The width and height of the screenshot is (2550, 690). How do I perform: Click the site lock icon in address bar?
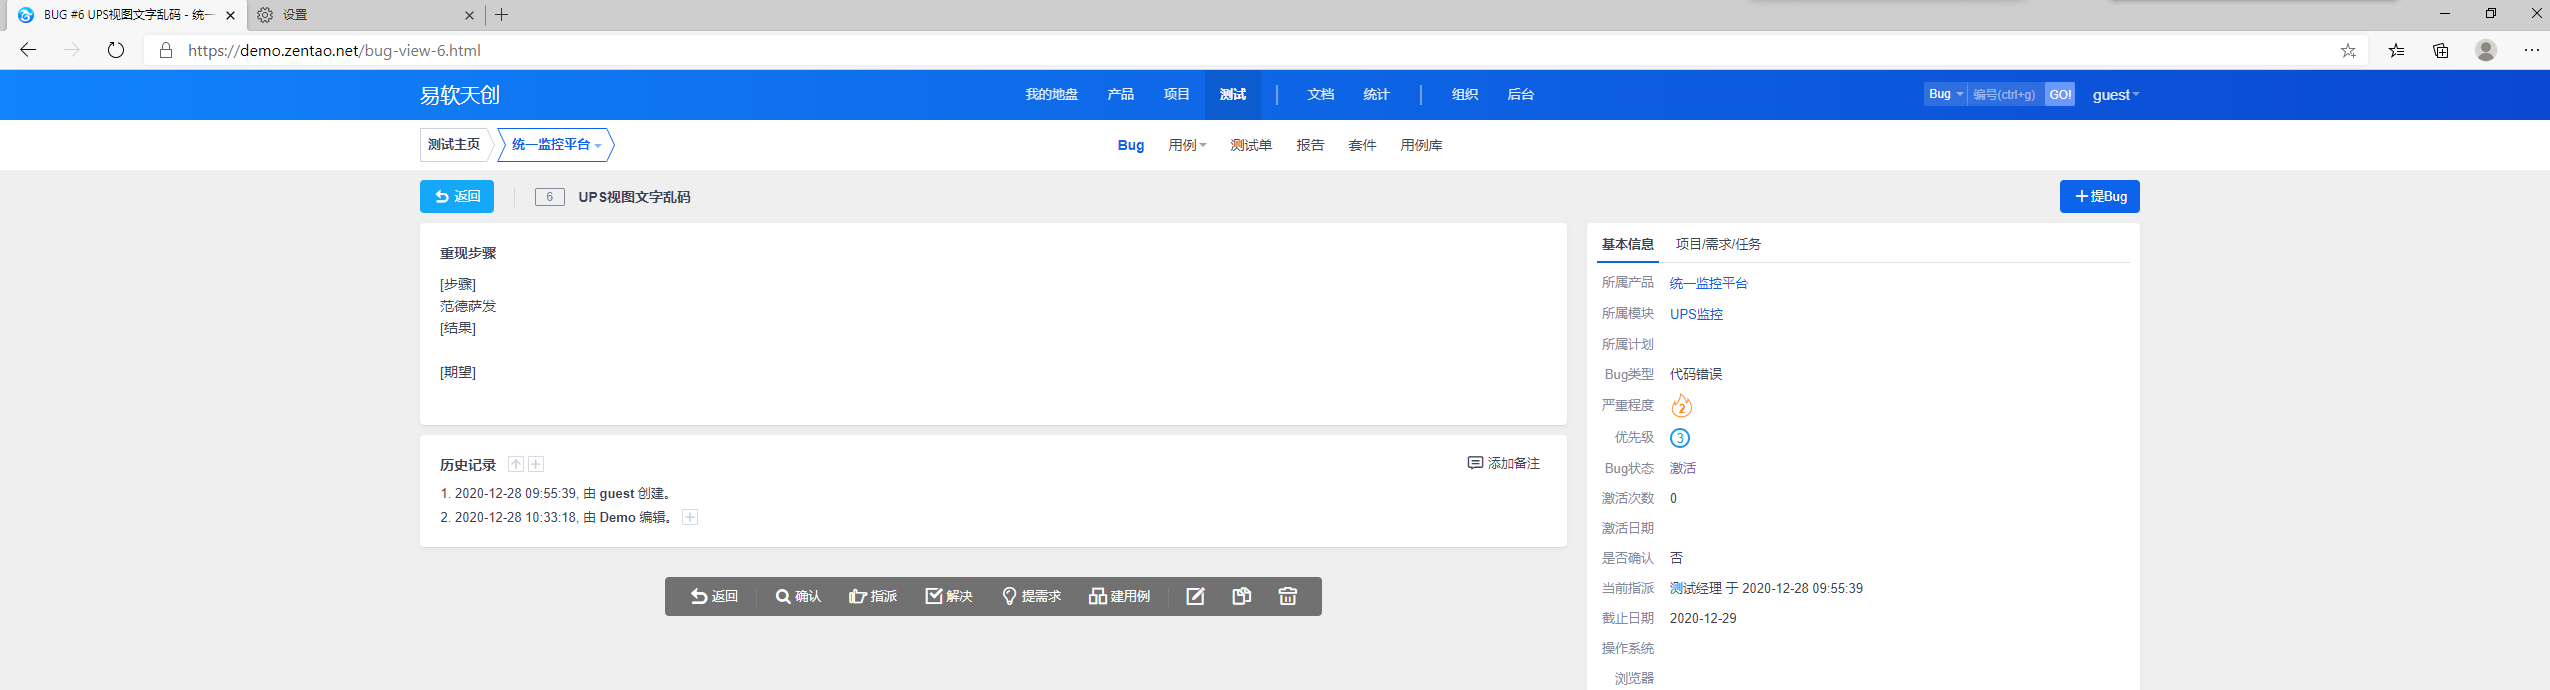point(166,50)
